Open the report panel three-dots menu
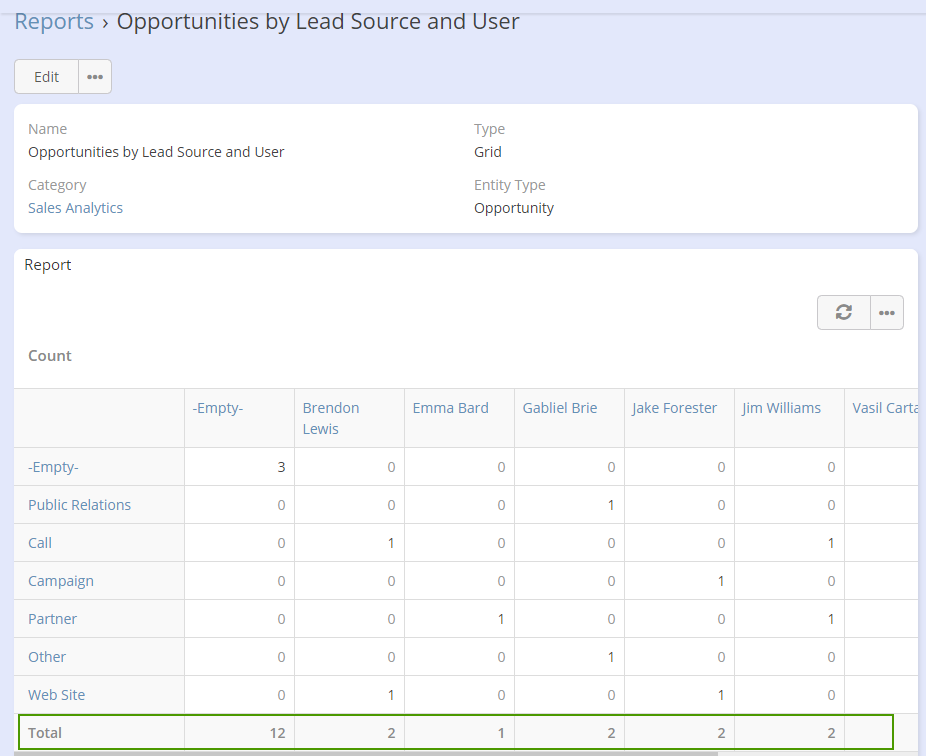926x756 pixels. pos(886,313)
